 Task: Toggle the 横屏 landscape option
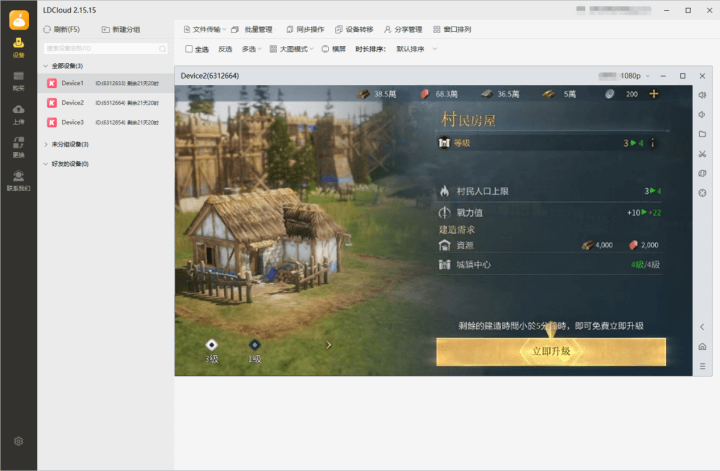coord(334,49)
